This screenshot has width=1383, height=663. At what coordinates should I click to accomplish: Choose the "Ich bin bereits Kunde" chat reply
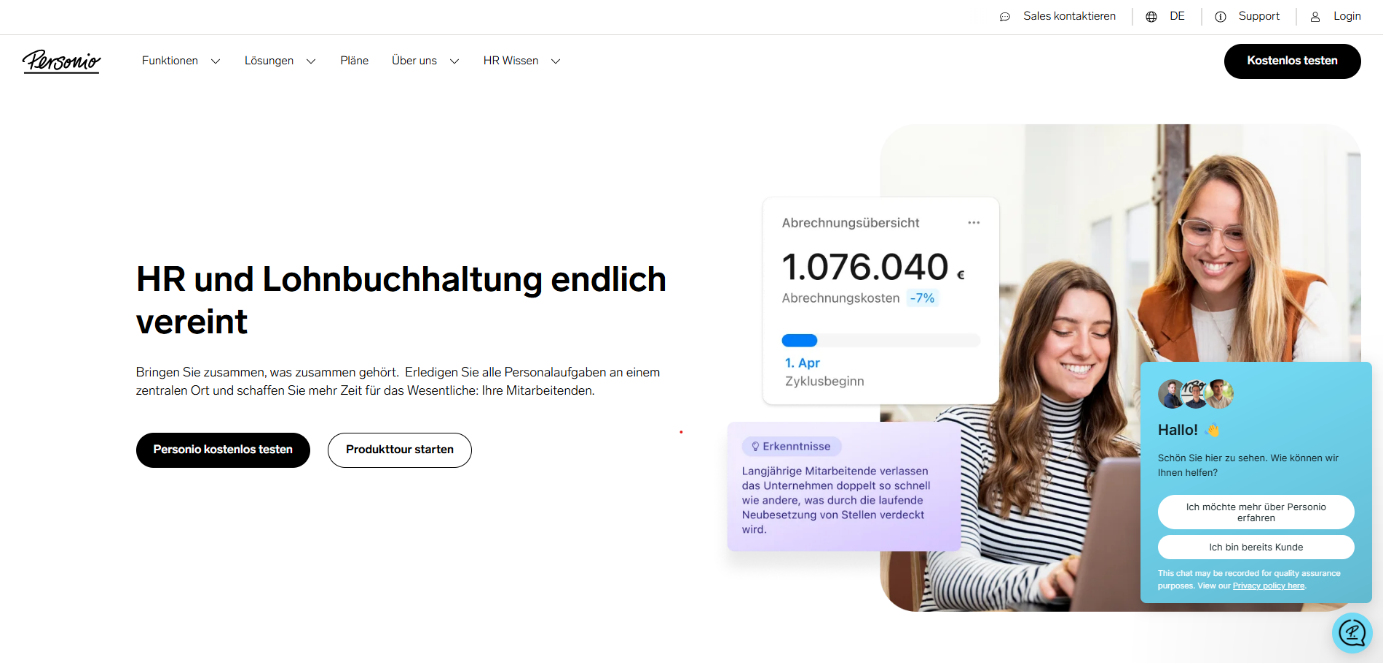tap(1256, 547)
